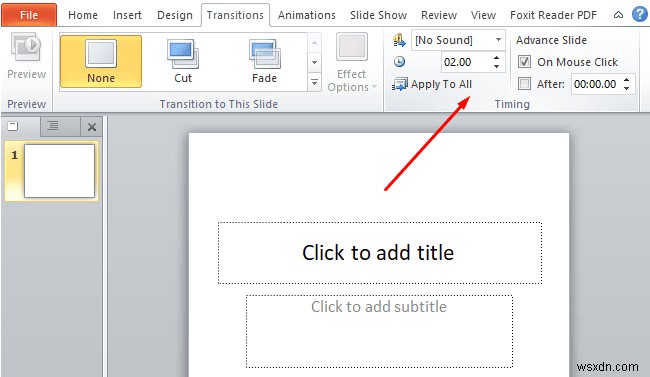Select the None transition
650x377 pixels.
click(x=101, y=61)
